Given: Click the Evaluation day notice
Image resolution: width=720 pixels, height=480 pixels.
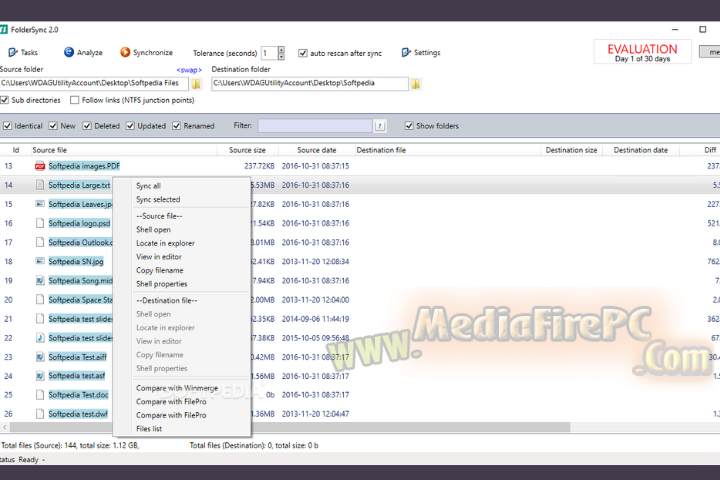Looking at the screenshot, I should tap(642, 52).
